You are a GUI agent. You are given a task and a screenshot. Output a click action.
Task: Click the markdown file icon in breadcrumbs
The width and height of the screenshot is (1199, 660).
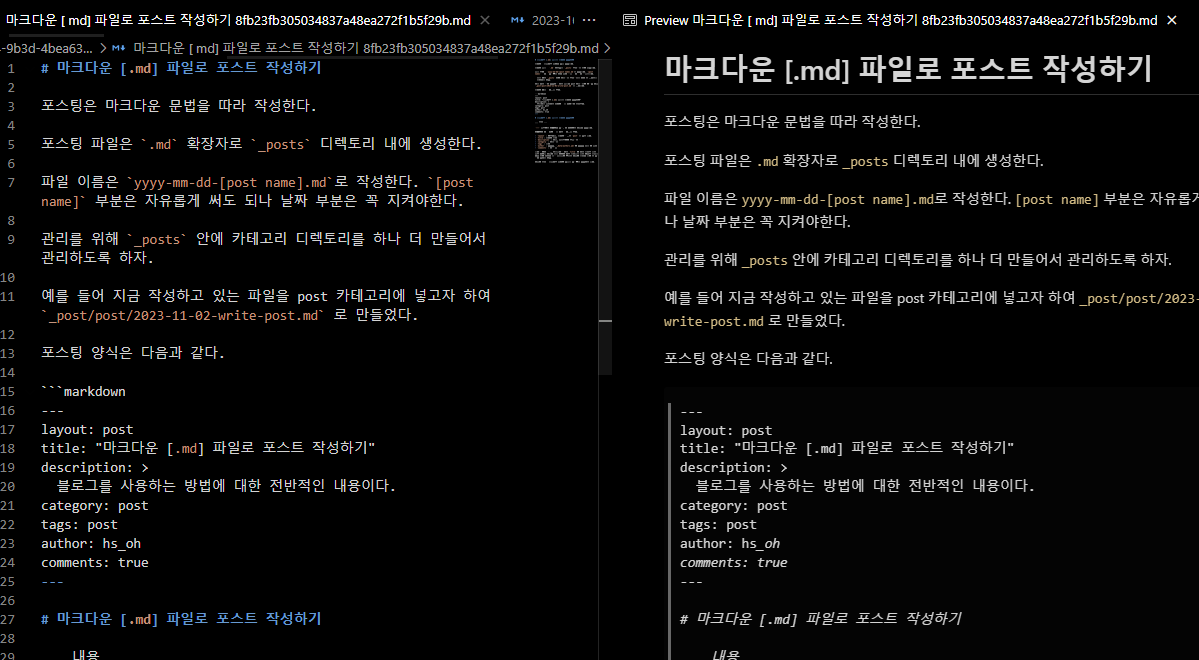tap(119, 48)
